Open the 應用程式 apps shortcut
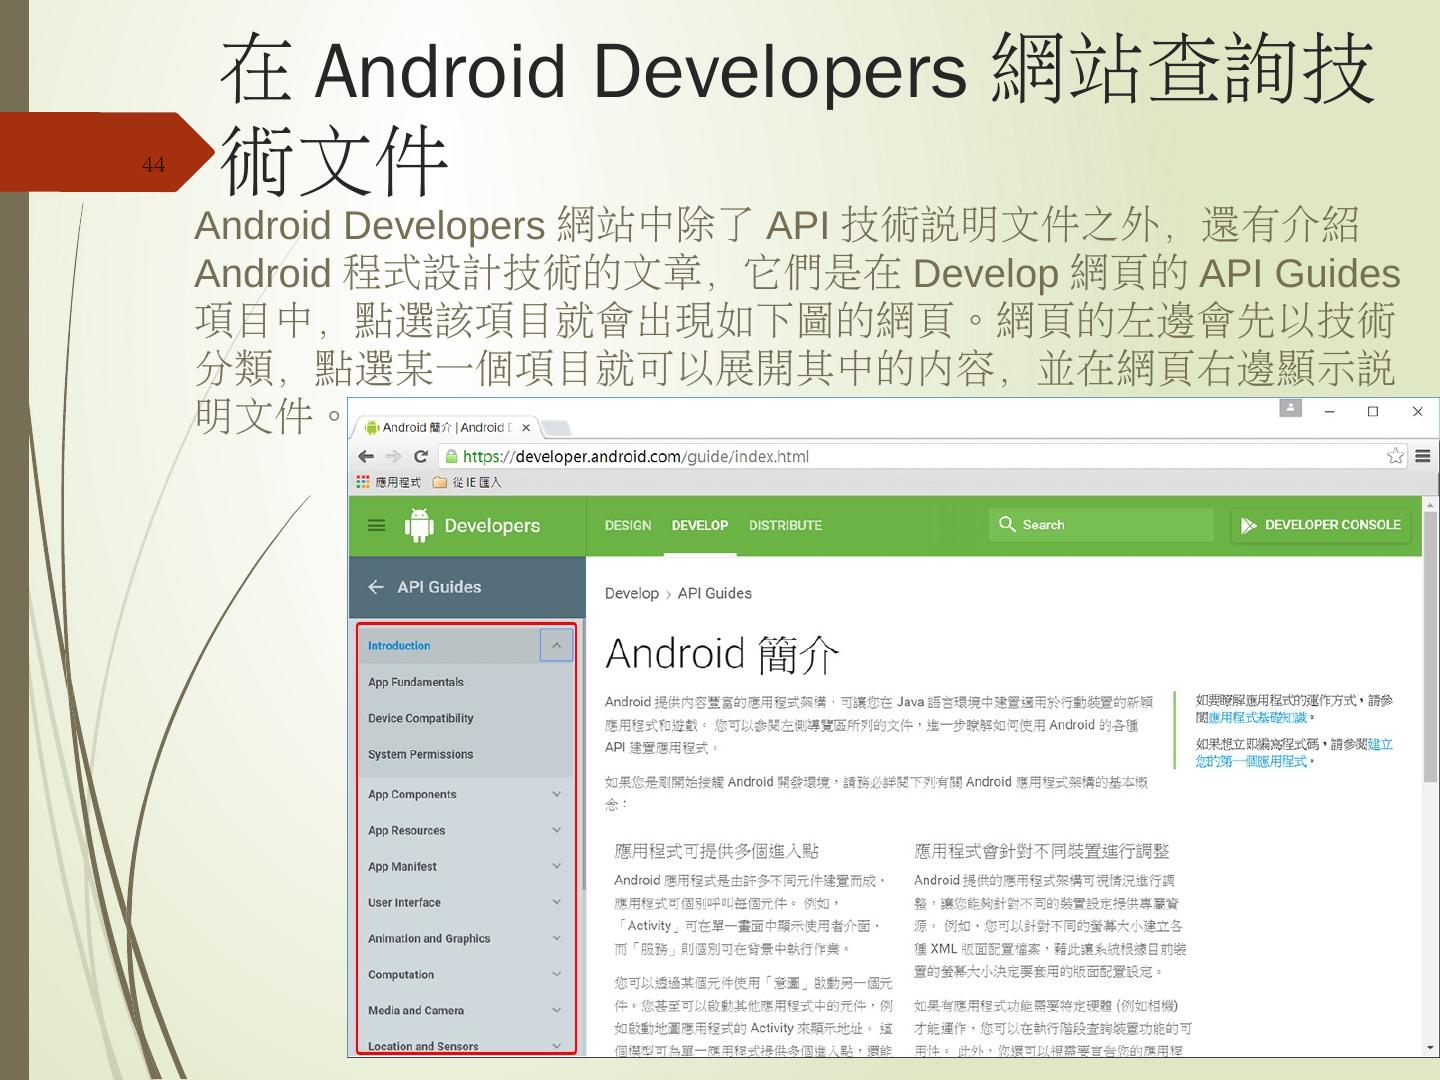This screenshot has height=1080, width=1440. (389, 482)
